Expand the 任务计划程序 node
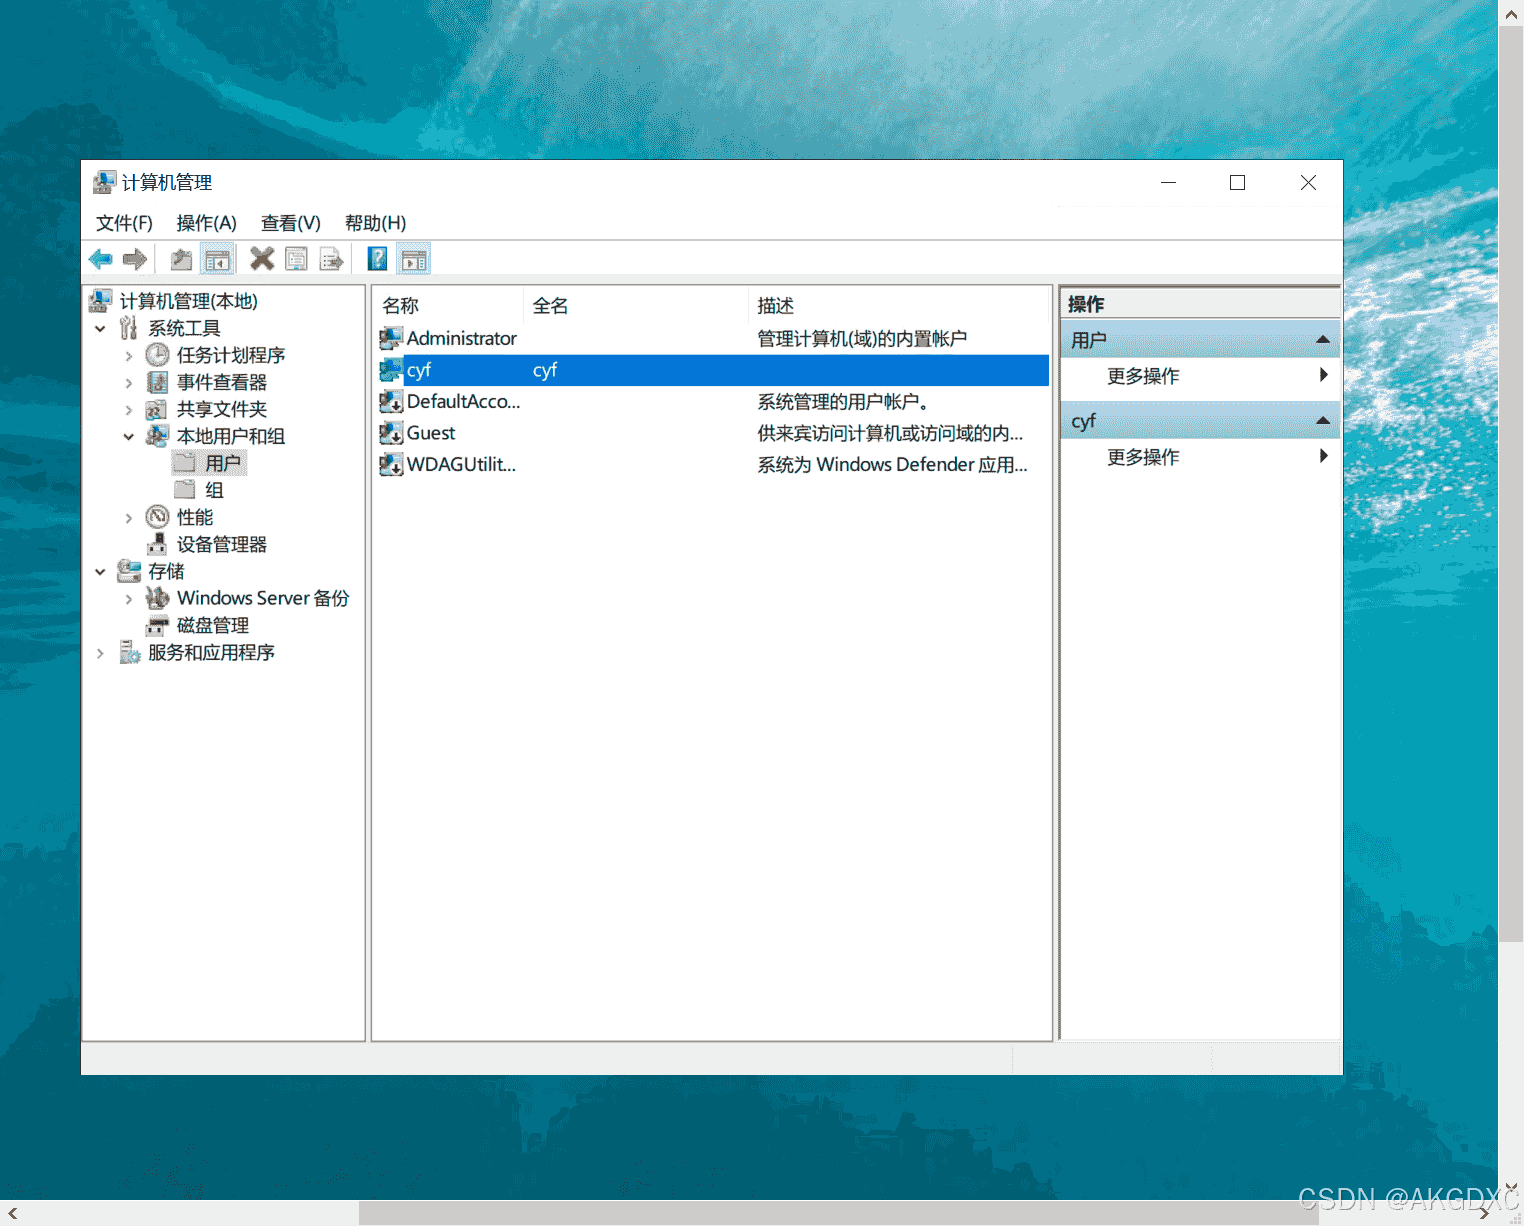 (129, 356)
